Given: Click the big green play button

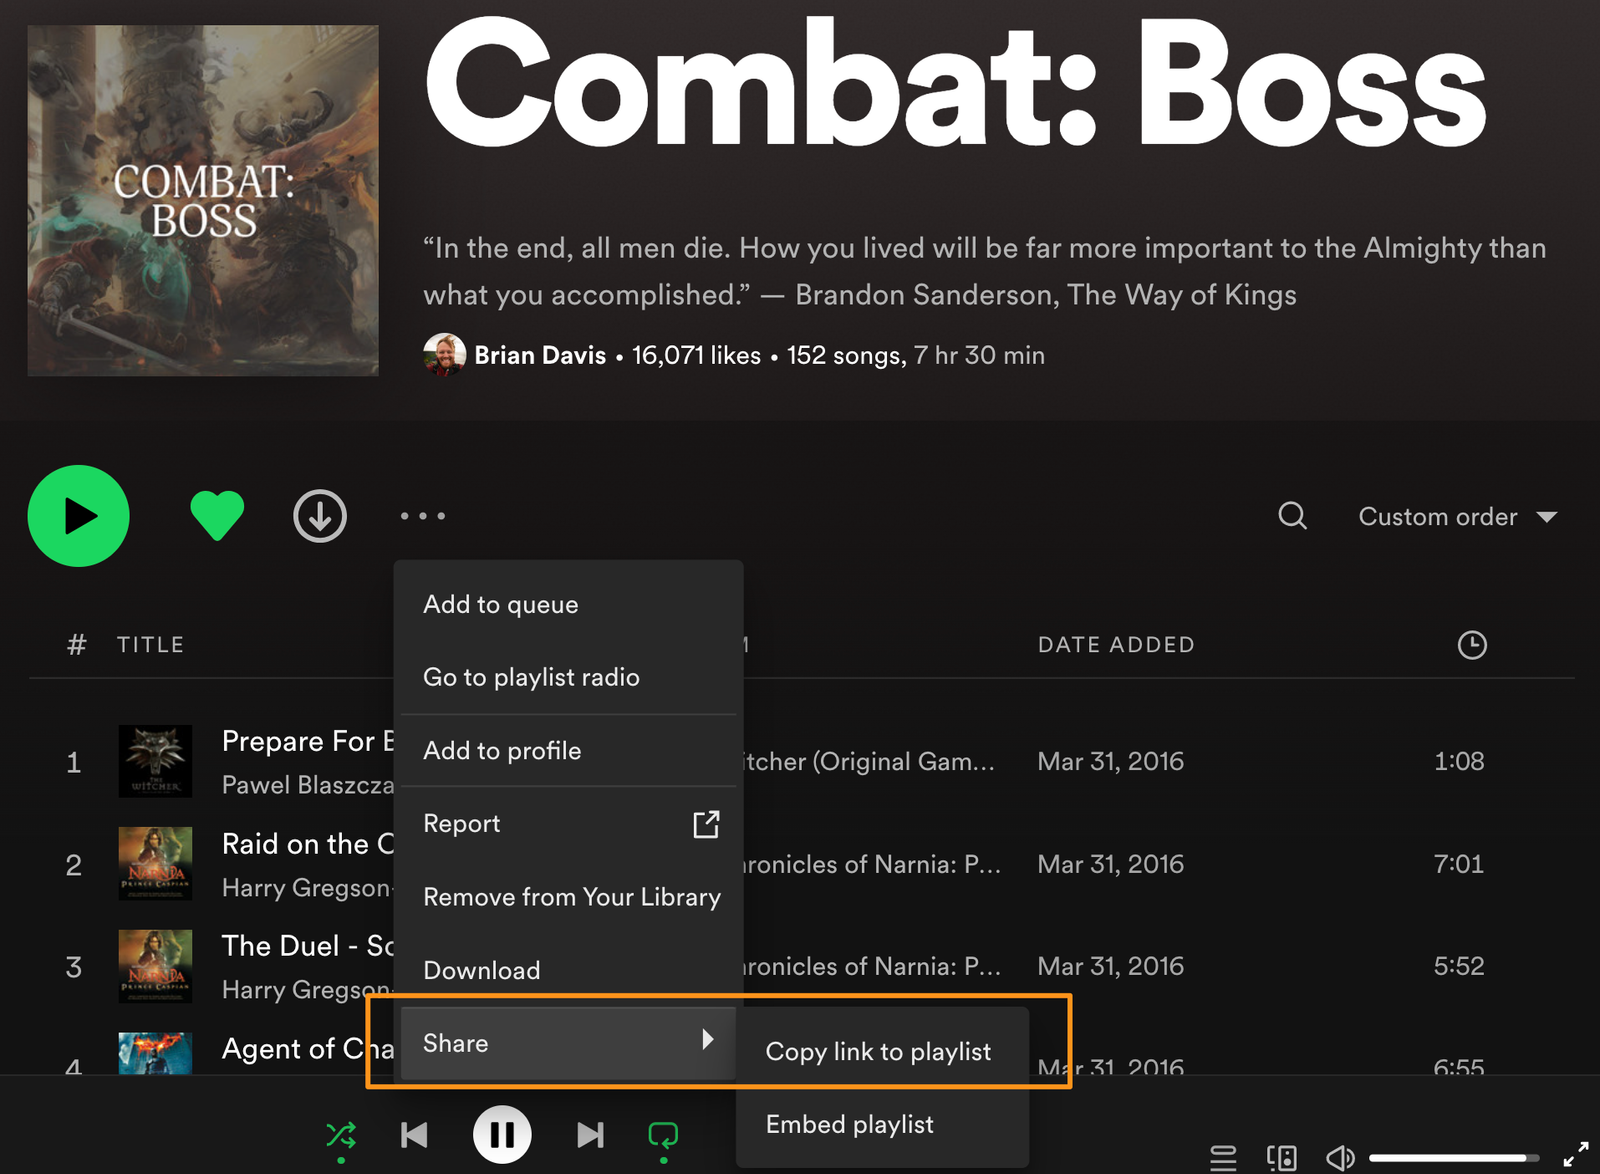Looking at the screenshot, I should coord(78,516).
